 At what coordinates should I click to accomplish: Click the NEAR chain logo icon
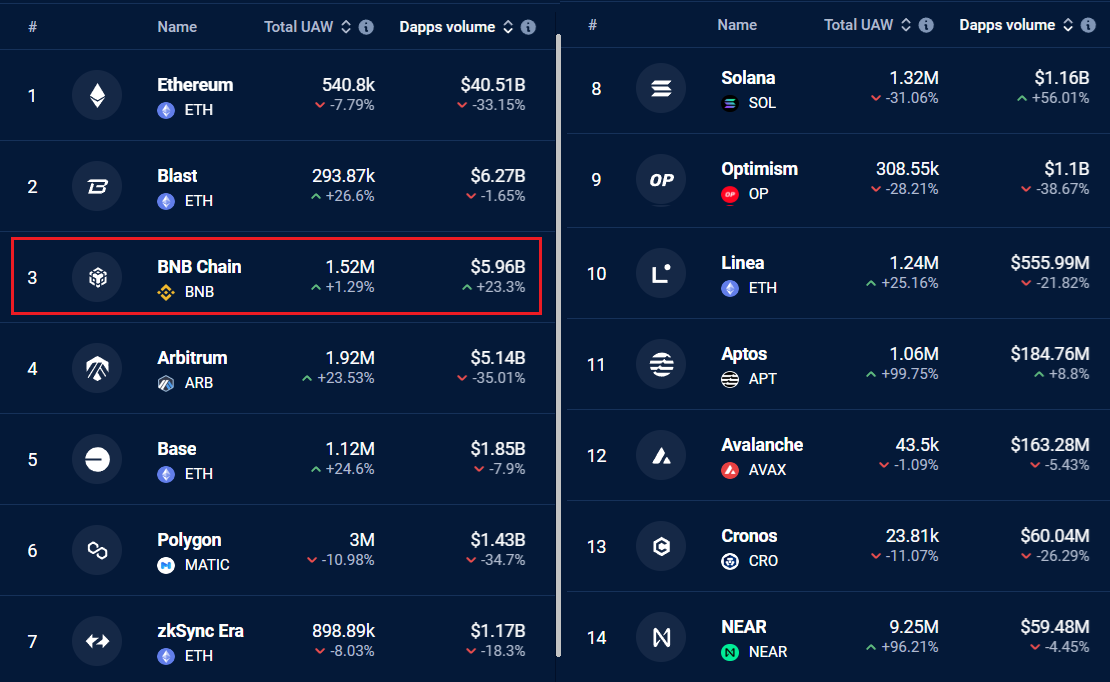click(x=661, y=637)
